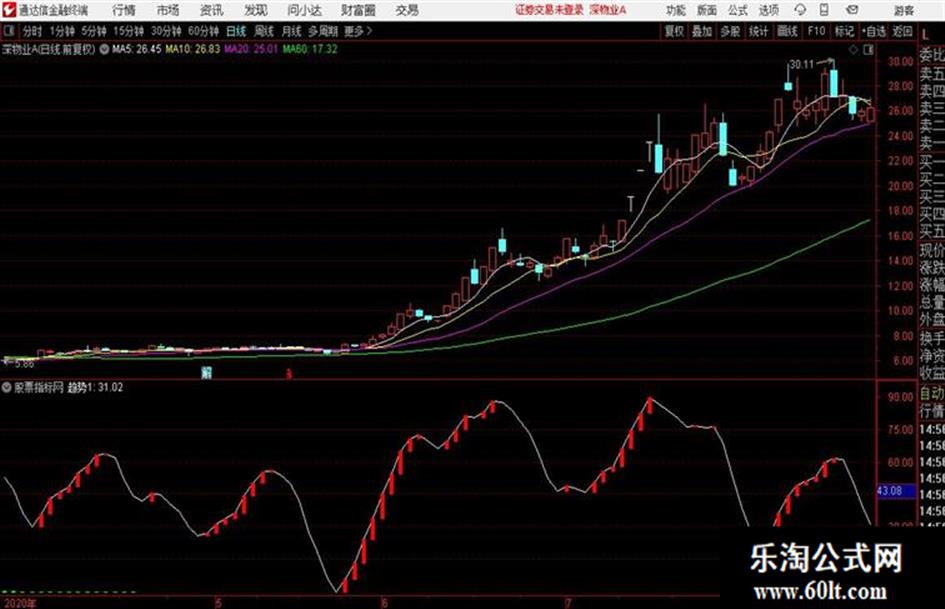The height and width of the screenshot is (609, 945).
Task: Click the 深物业A(日线 前复权) chart title
Action: [x=48, y=49]
